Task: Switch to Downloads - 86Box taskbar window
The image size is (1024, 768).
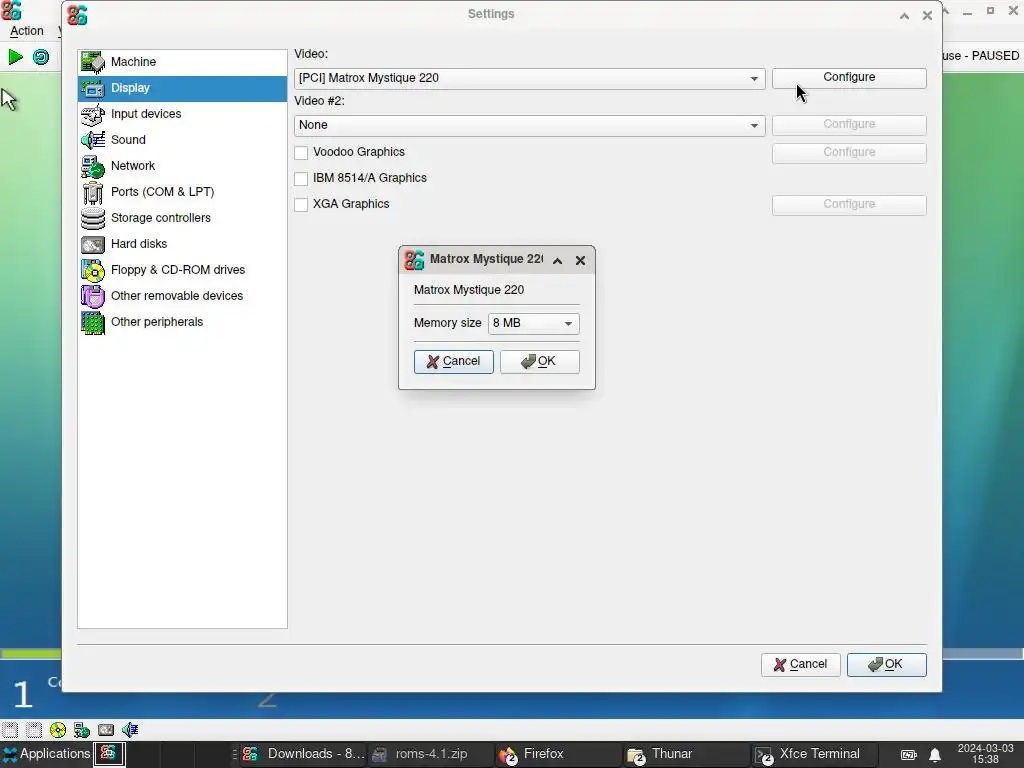Action: pos(303,754)
